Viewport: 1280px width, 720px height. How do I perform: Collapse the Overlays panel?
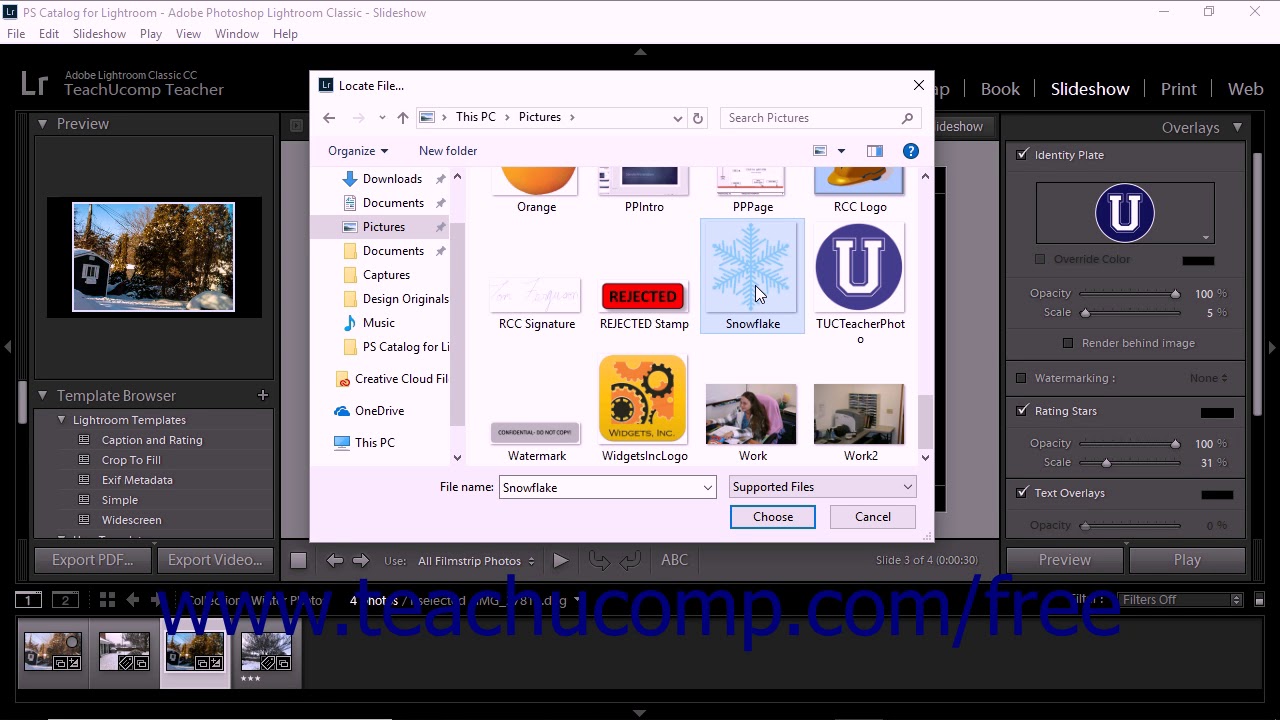(1237, 127)
